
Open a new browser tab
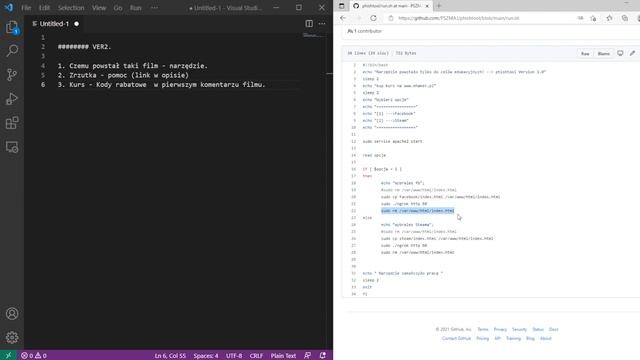click(x=439, y=6)
